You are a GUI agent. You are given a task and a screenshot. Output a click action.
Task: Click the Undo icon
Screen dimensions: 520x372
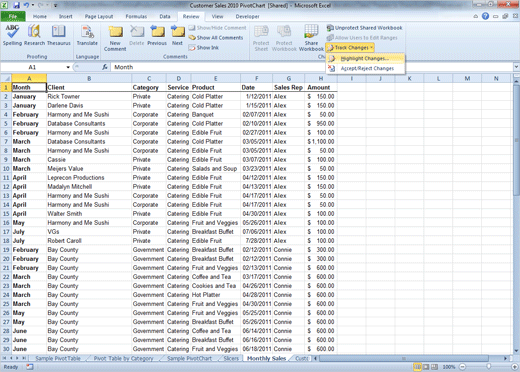26,5
